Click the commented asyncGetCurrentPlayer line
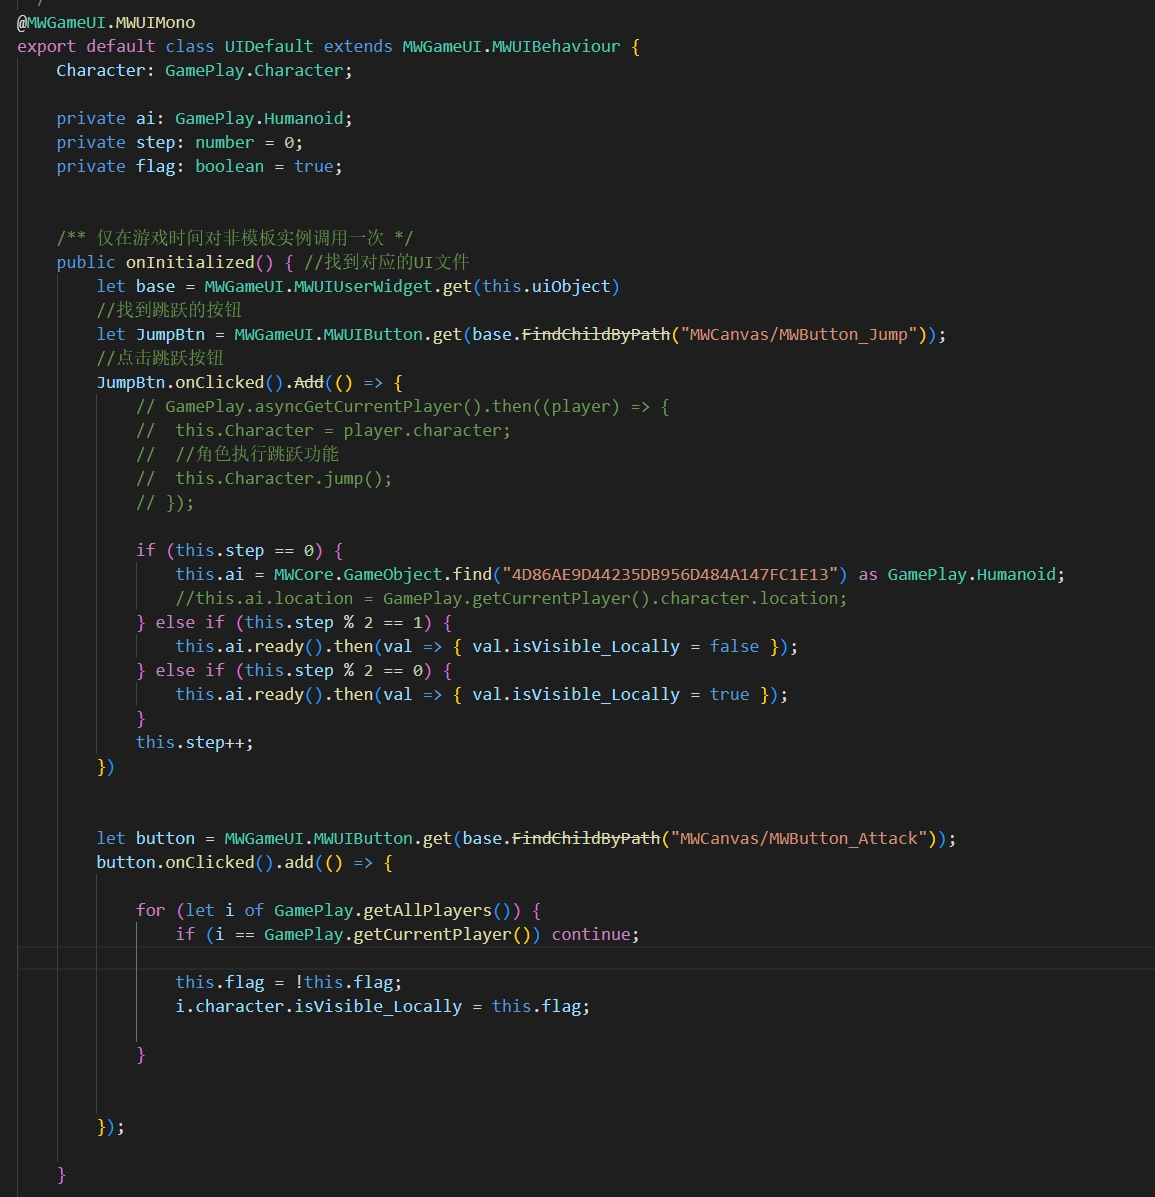The width and height of the screenshot is (1155, 1197). coord(402,406)
